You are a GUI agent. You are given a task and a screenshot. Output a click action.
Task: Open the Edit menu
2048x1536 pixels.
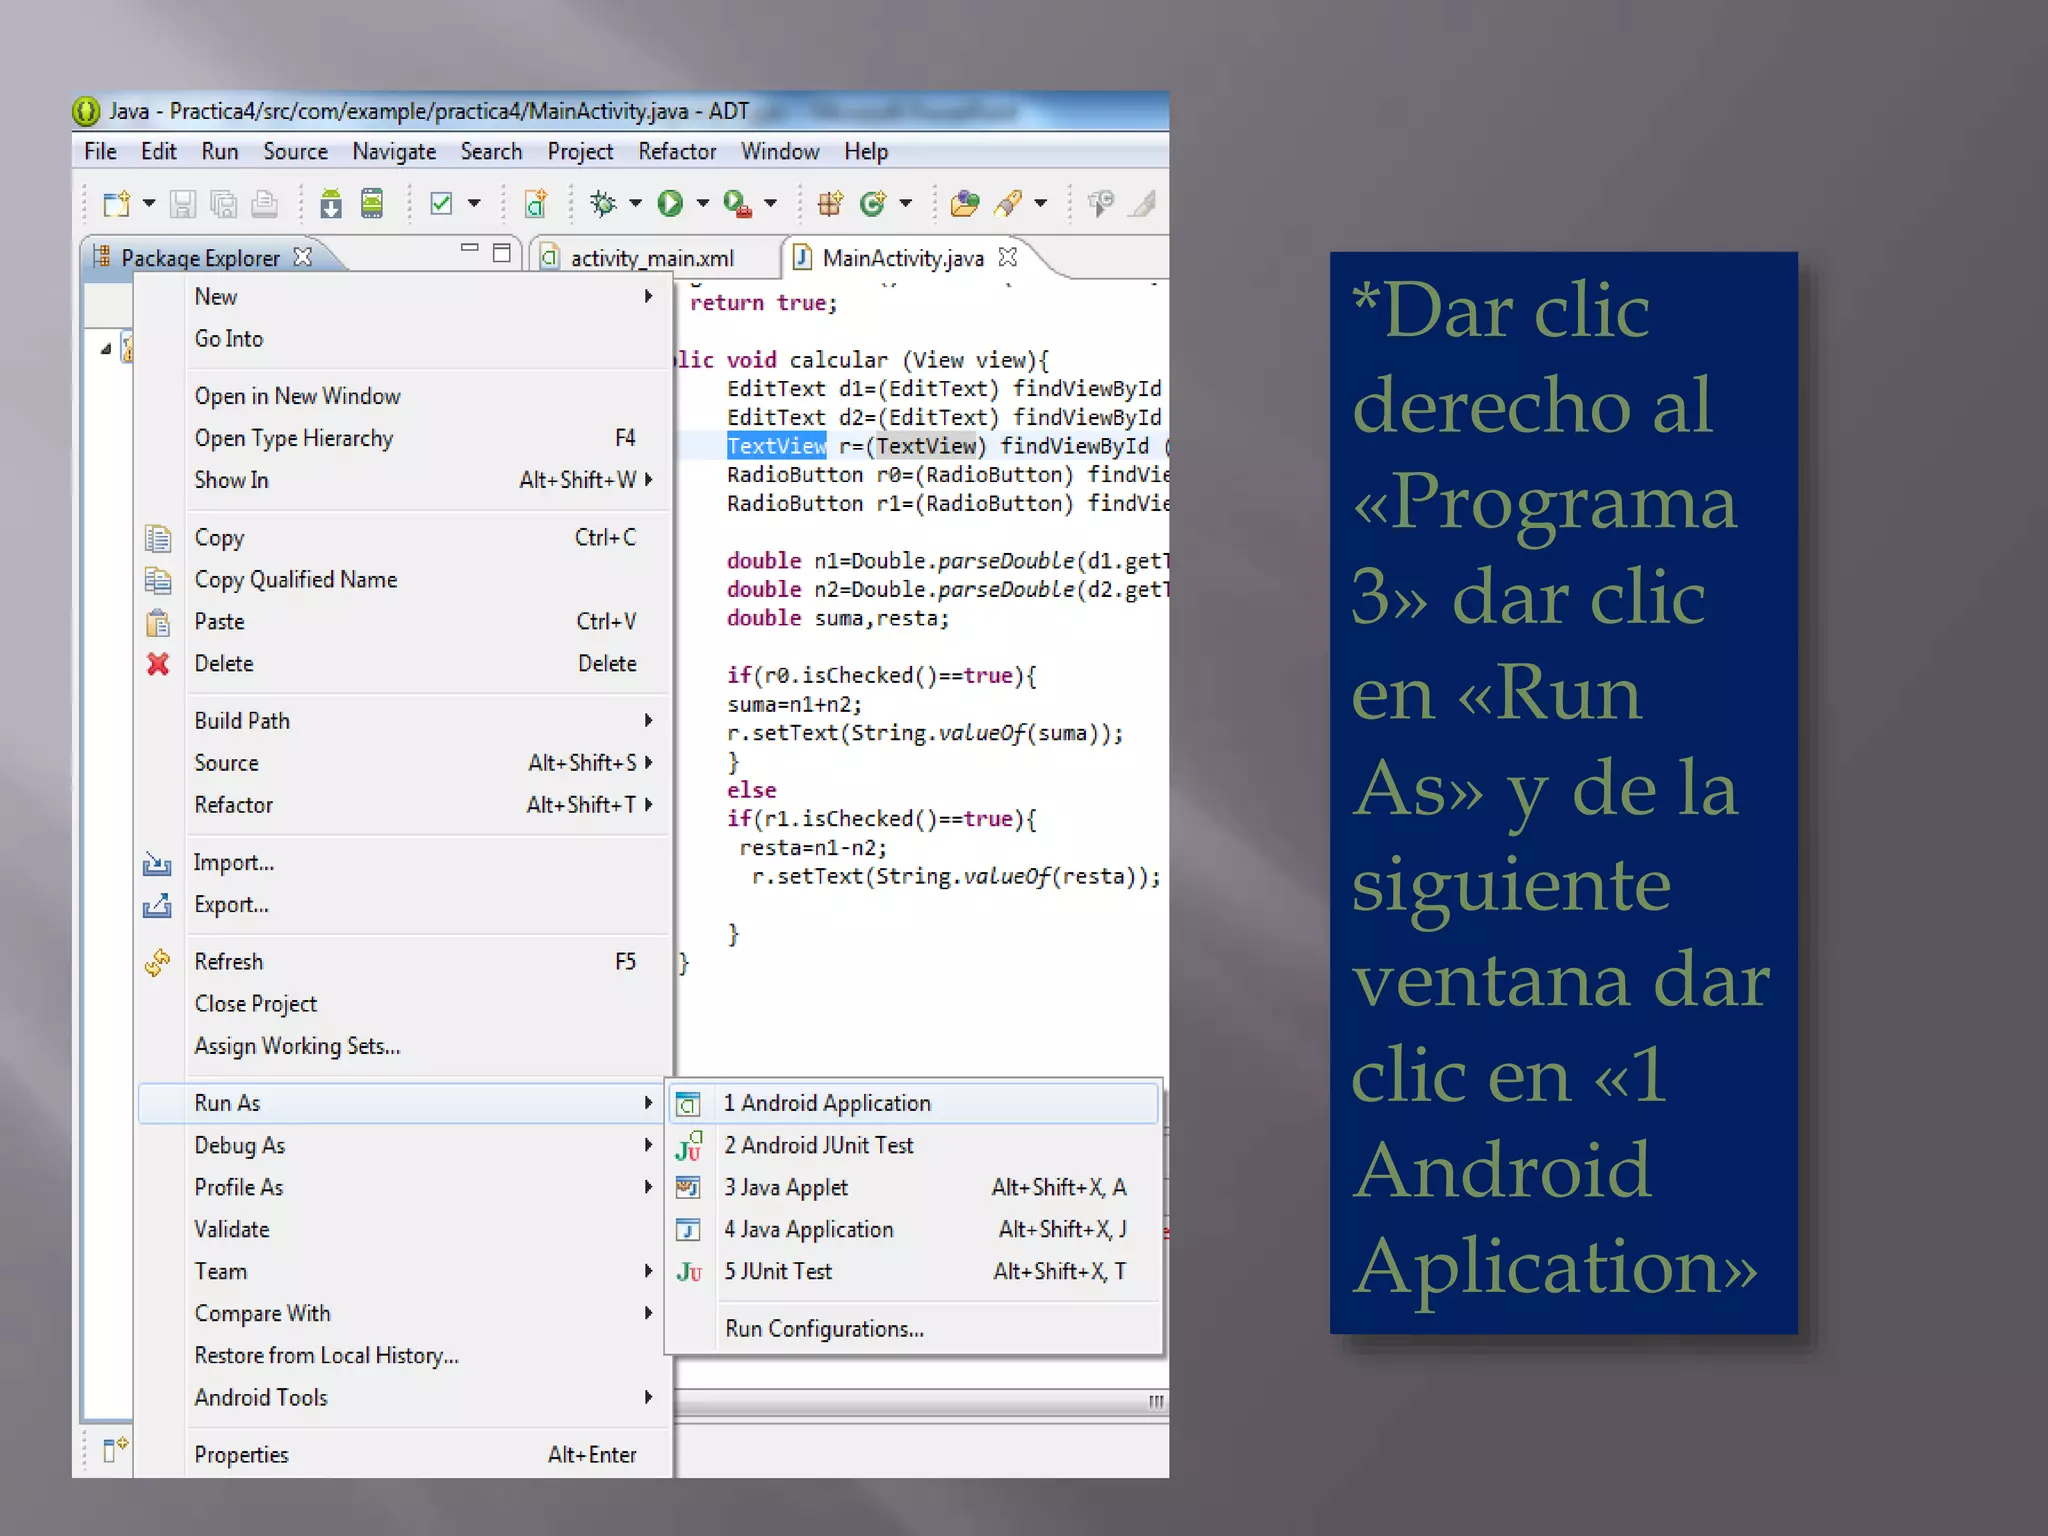point(158,152)
